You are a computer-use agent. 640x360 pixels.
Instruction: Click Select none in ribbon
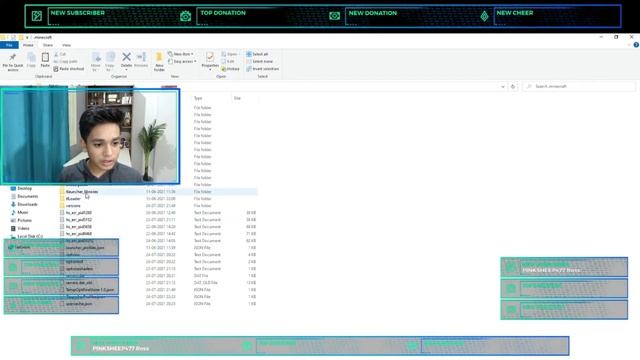click(x=259, y=61)
